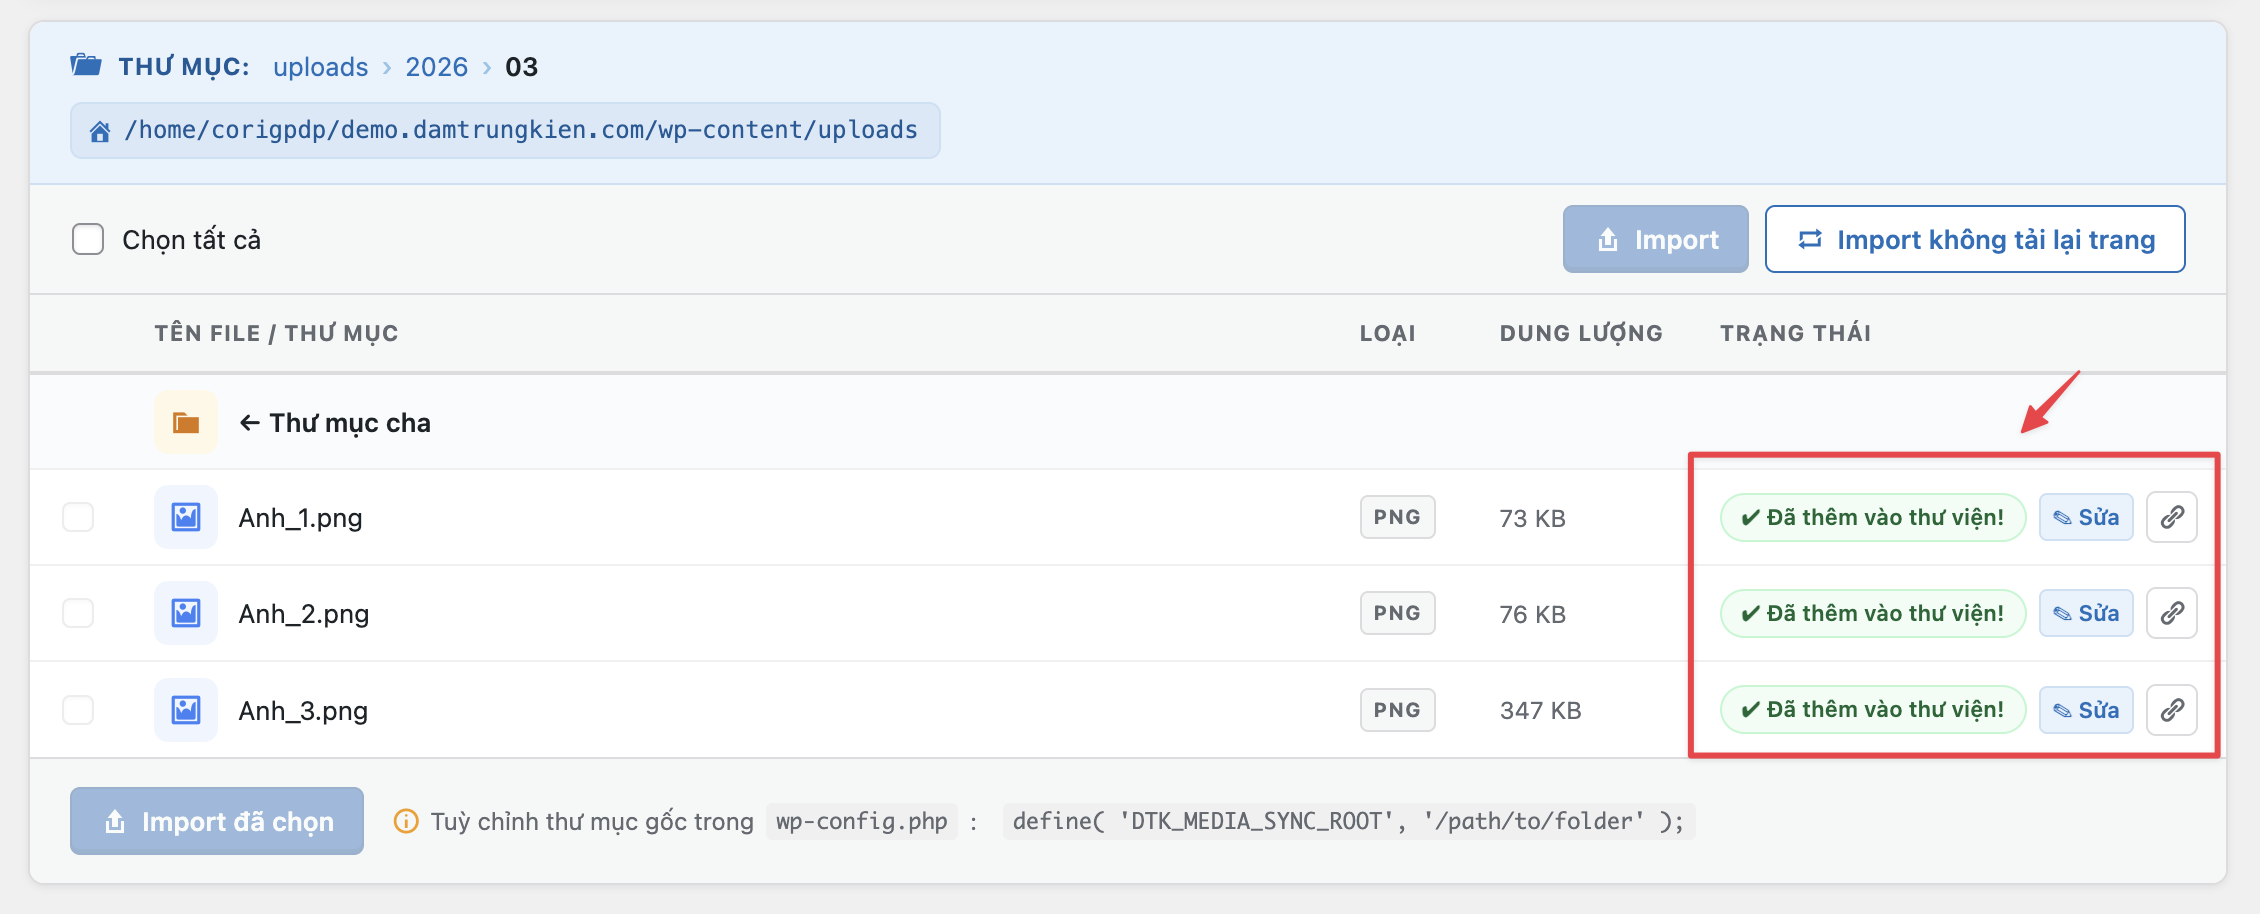Check the checkbox for Anh_1.png
The height and width of the screenshot is (914, 2260).
pos(78,517)
